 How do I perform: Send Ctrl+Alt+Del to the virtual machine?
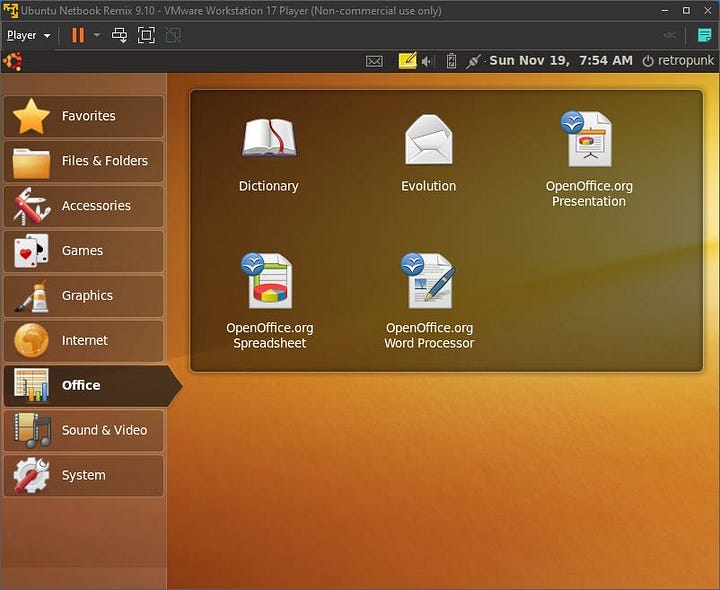click(x=119, y=35)
